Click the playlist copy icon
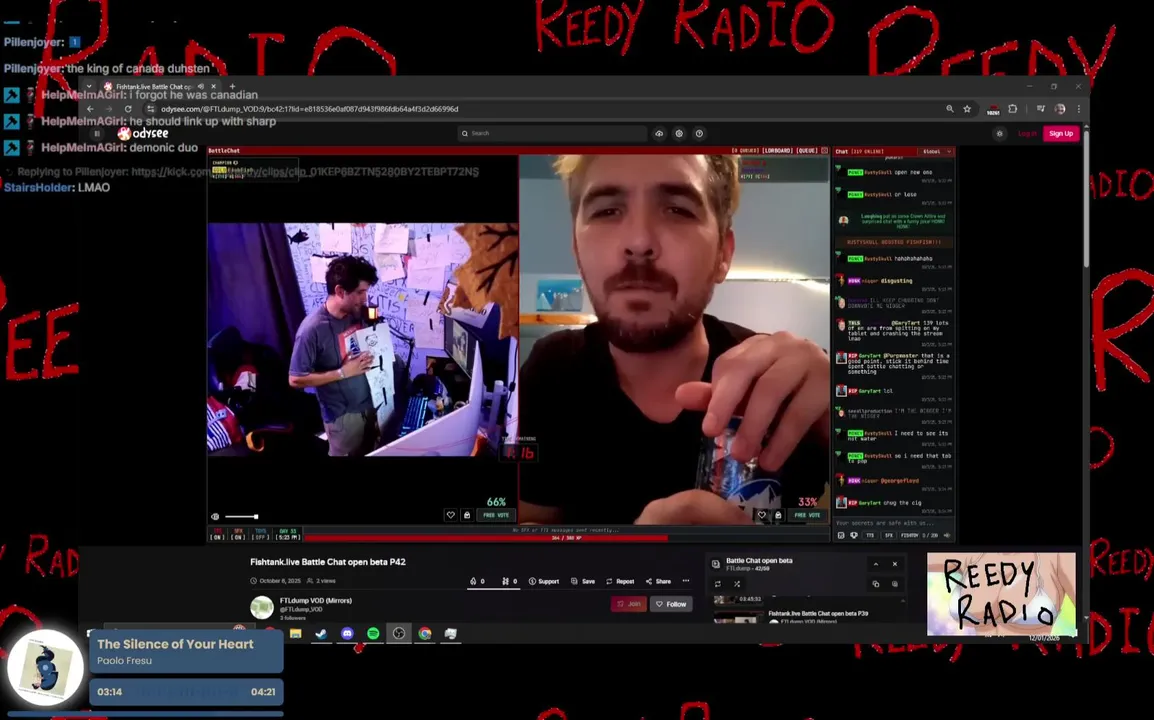Image resolution: width=1154 pixels, height=720 pixels. pyautogui.click(x=876, y=584)
